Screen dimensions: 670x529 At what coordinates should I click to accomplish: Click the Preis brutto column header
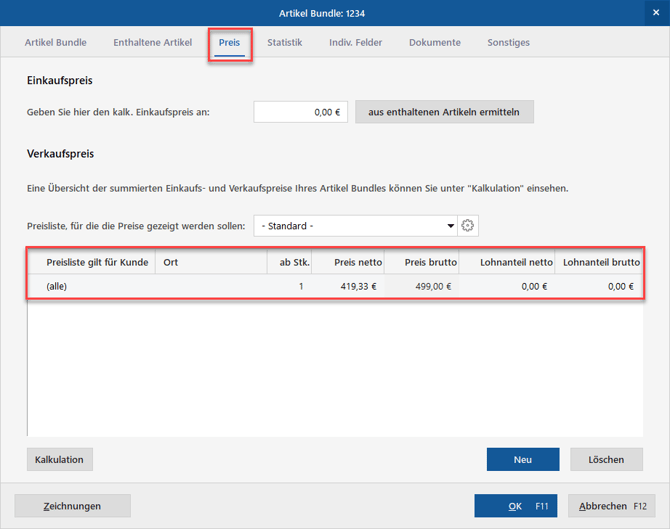tap(431, 262)
